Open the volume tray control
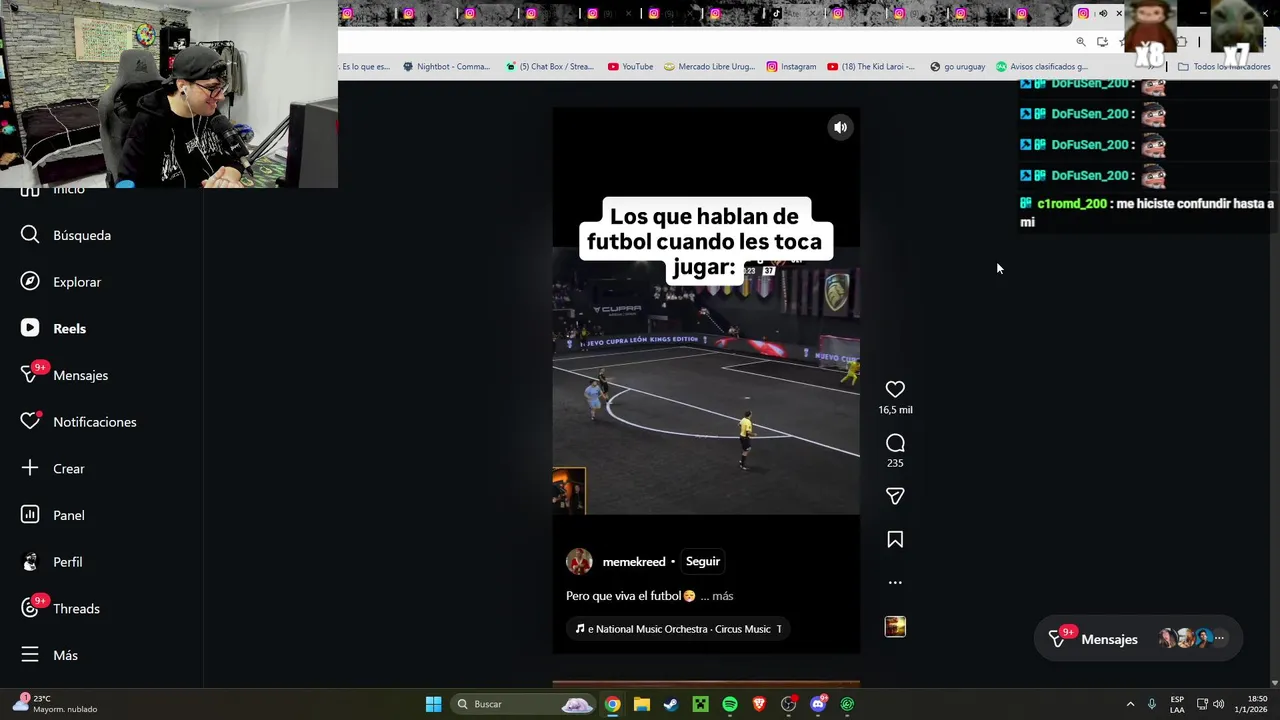Viewport: 1280px width, 720px height. tap(1218, 704)
